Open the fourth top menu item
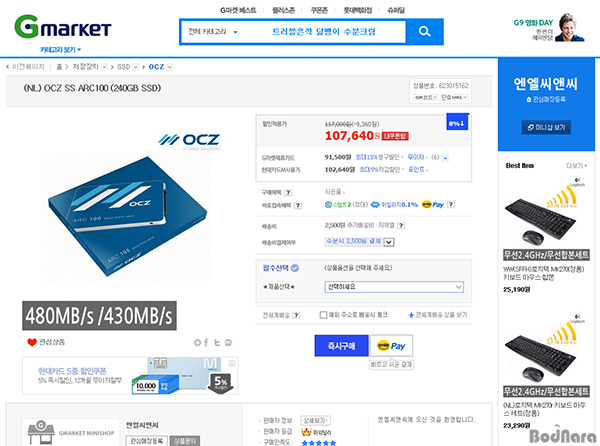This screenshot has height=446, width=600. click(x=357, y=10)
